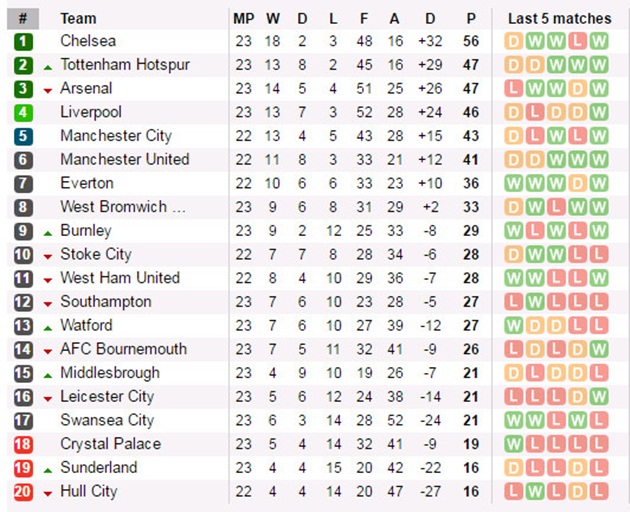Click Crystal Palace's red position 18 badge

23,444
